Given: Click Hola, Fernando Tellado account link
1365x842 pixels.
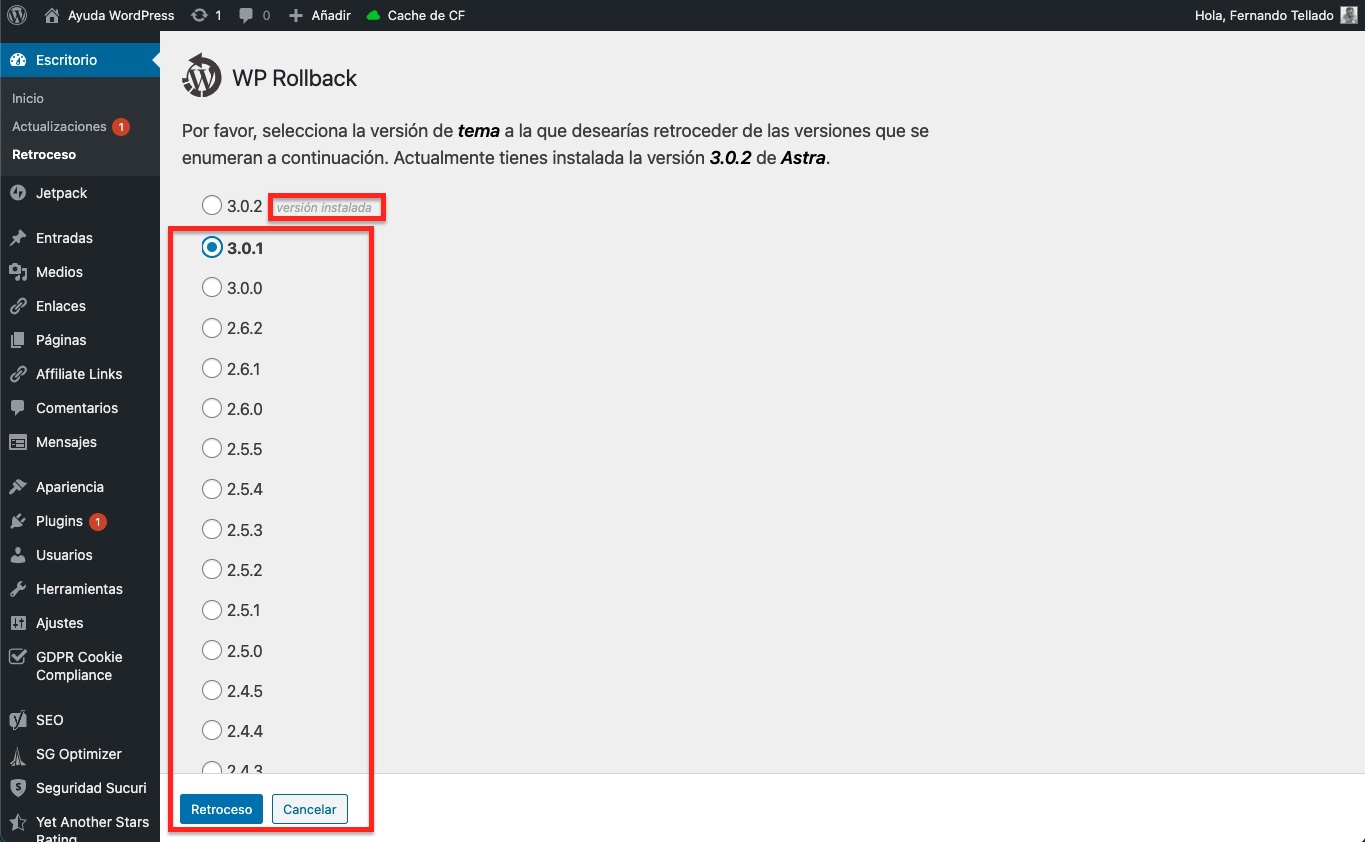Looking at the screenshot, I should tap(1264, 15).
